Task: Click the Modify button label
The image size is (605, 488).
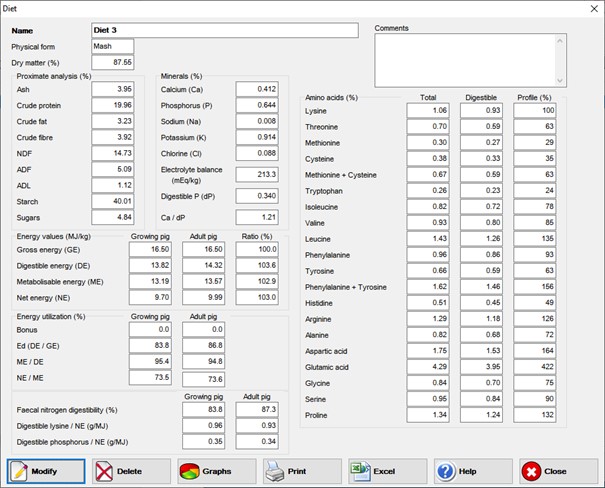Action: click(x=44, y=471)
